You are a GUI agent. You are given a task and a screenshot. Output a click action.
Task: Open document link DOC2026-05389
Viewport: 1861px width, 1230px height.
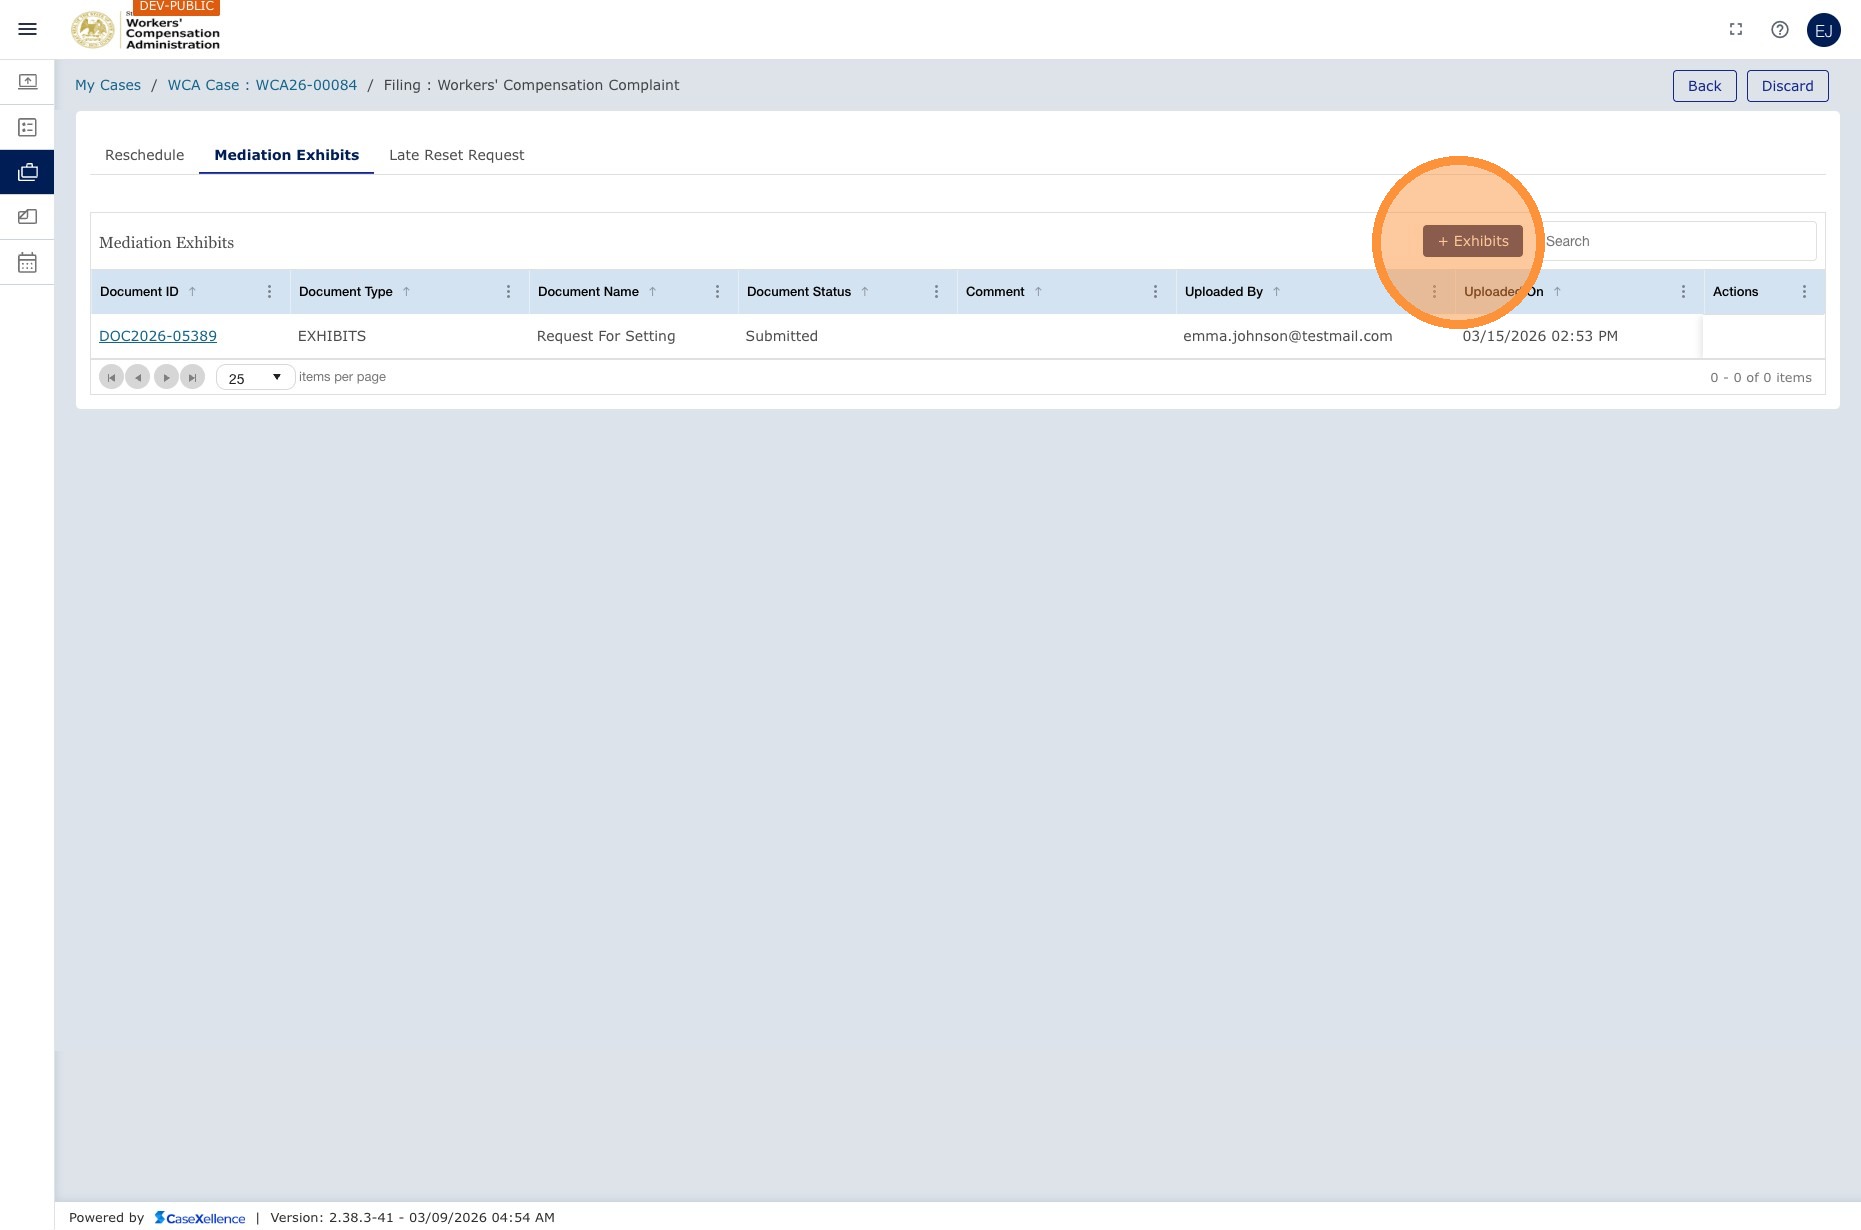158,336
